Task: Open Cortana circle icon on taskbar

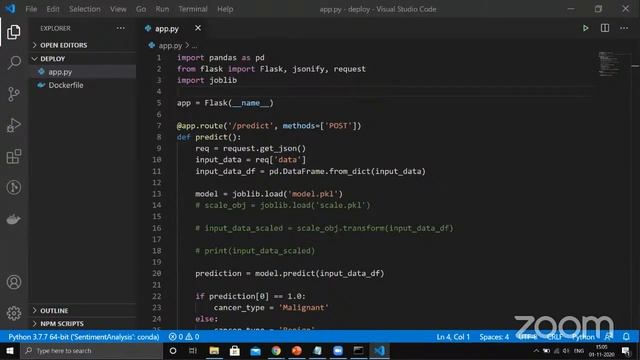Action: point(173,351)
